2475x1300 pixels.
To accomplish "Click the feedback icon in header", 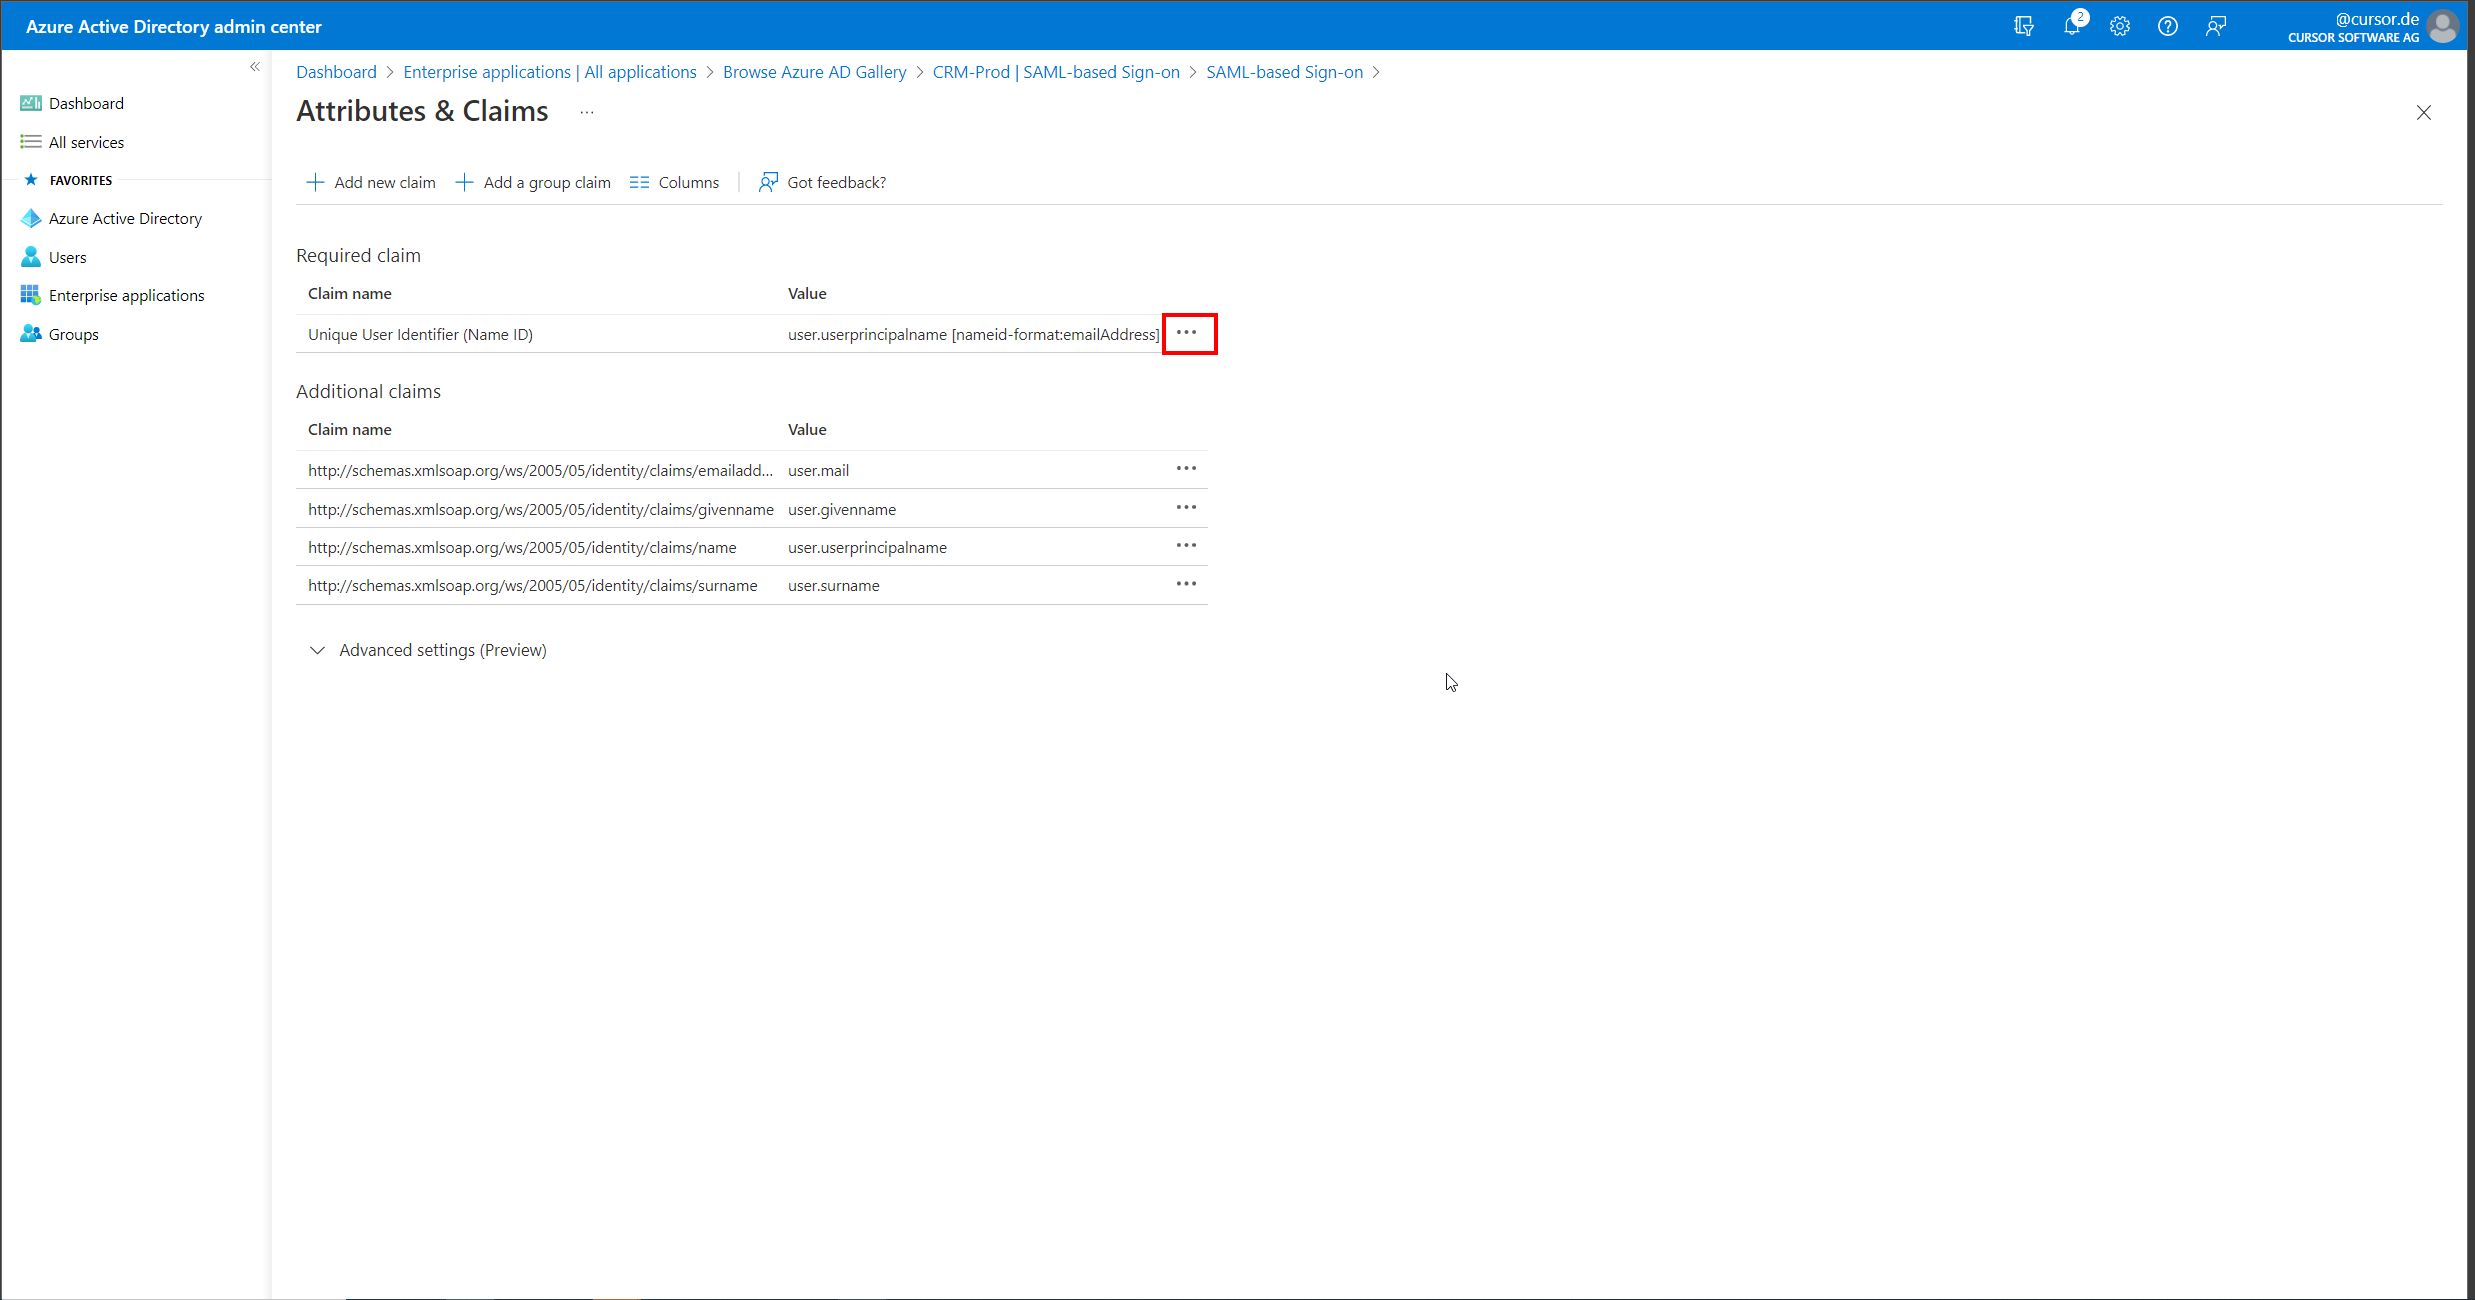I will 2215,27.
